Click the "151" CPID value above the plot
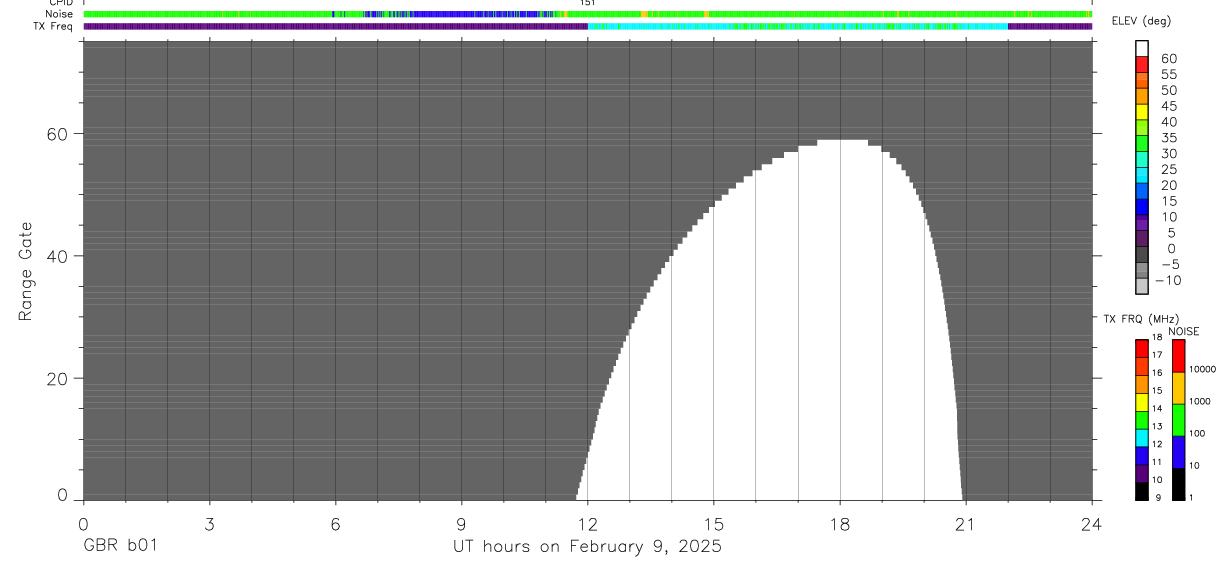1228x567 pixels. (588, 3)
